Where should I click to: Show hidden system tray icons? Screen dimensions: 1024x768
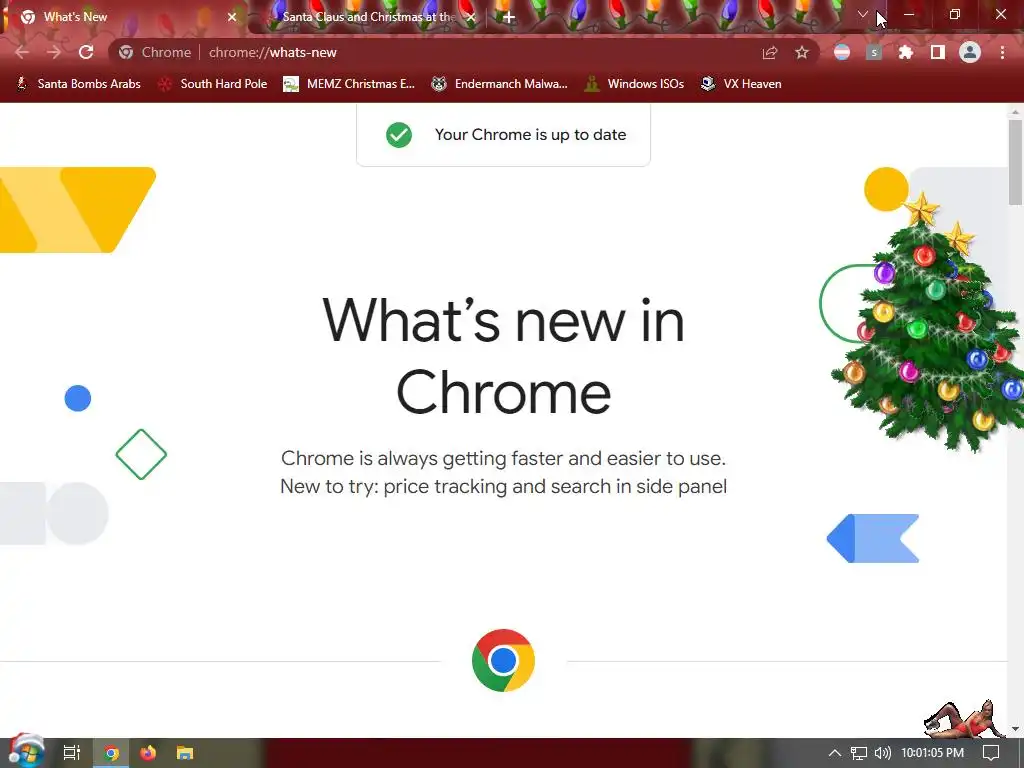[x=835, y=753]
